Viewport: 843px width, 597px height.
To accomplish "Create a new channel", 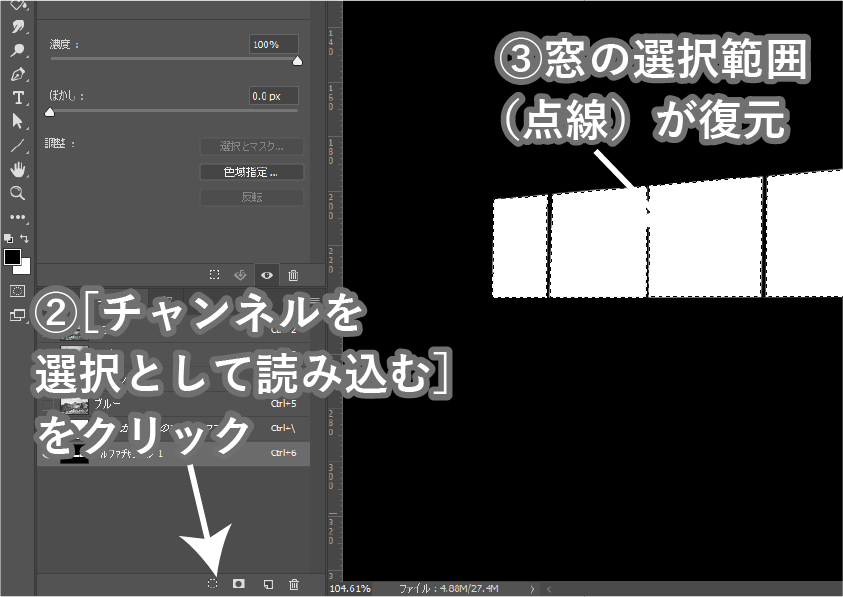I will tap(268, 584).
